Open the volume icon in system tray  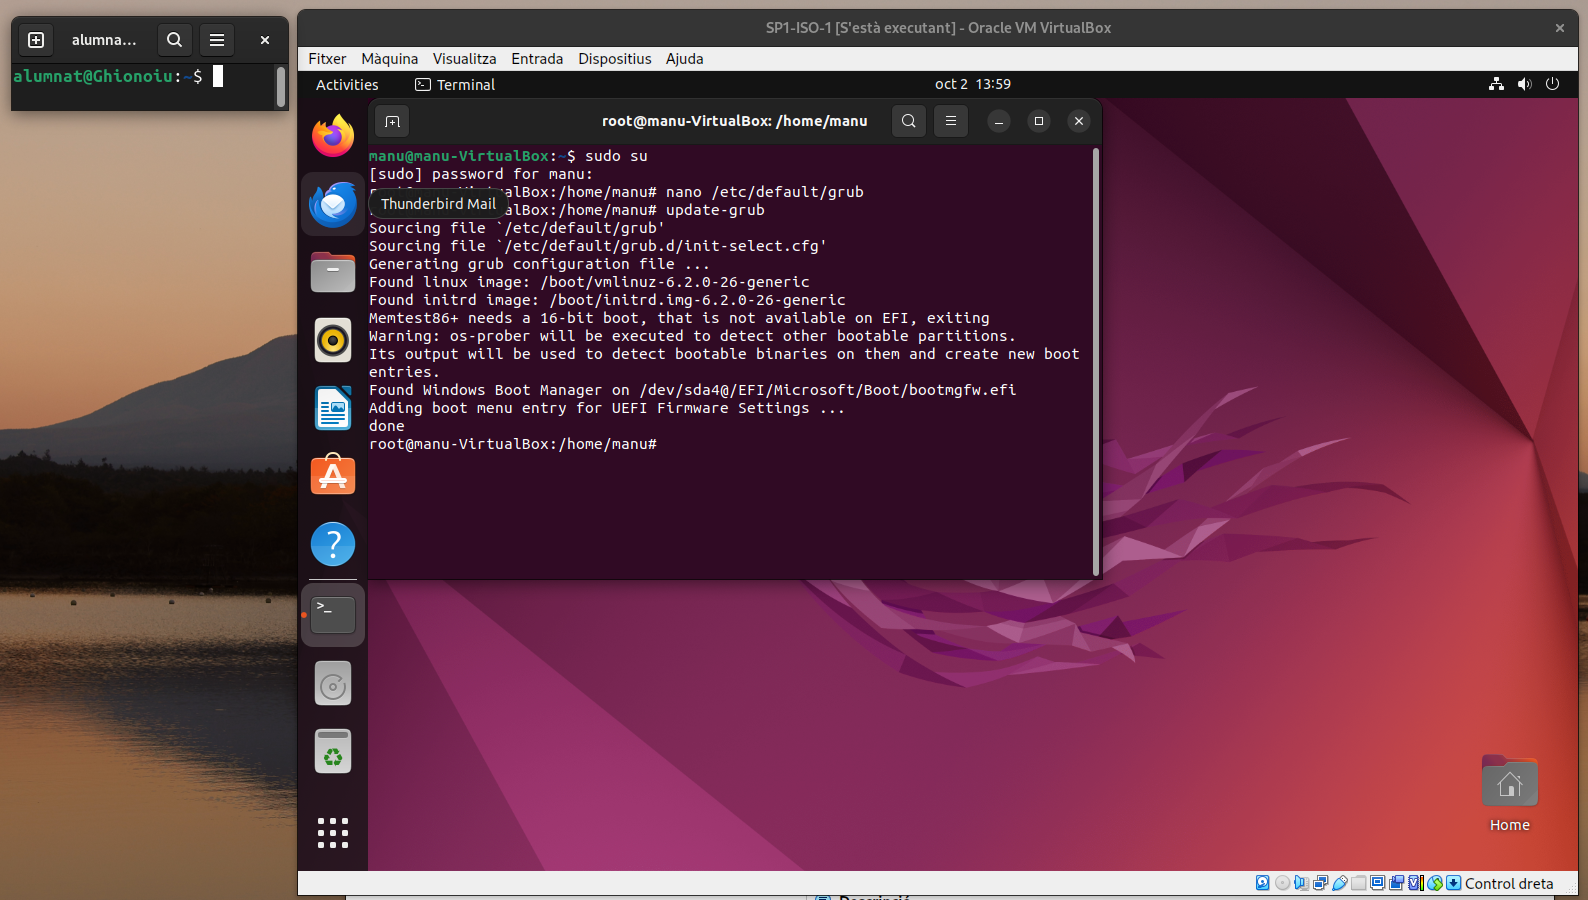(x=1524, y=85)
